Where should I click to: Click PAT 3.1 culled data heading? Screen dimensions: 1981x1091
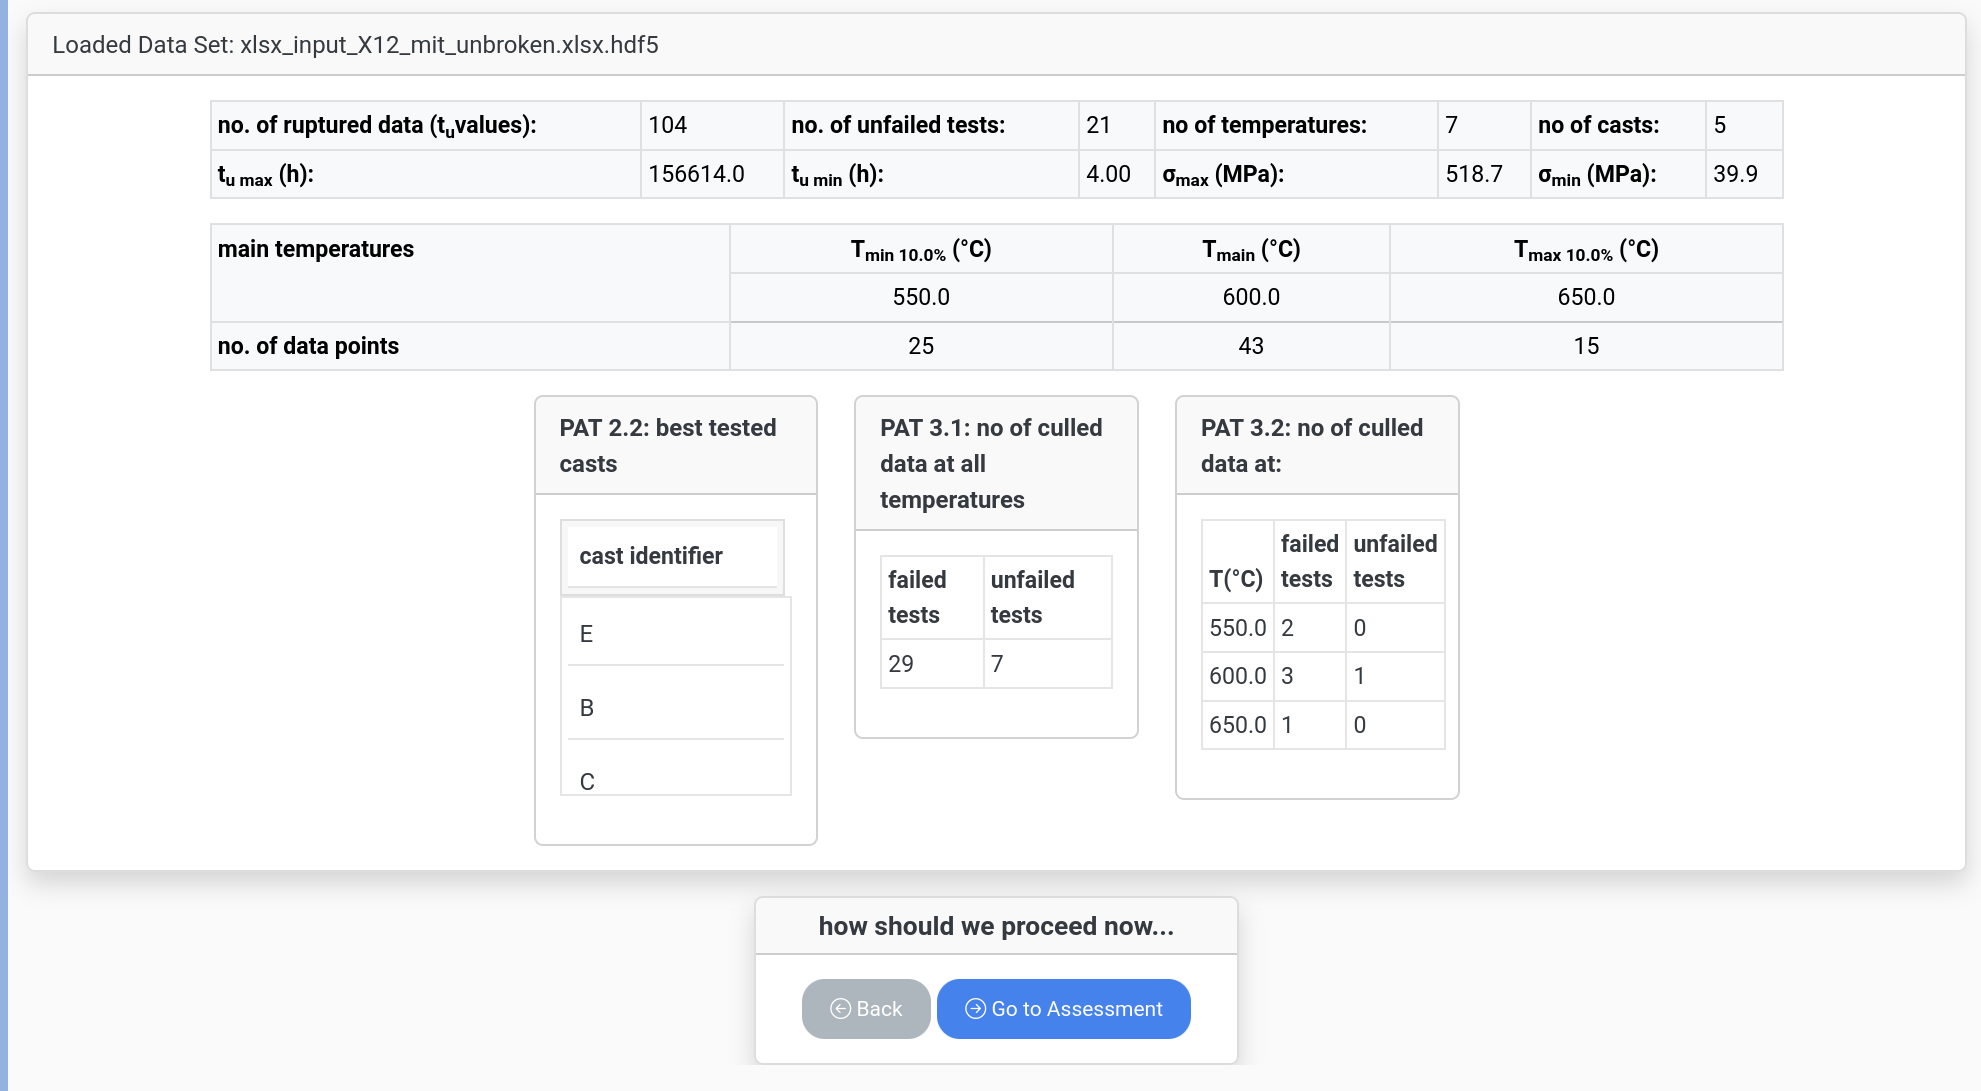click(x=991, y=464)
